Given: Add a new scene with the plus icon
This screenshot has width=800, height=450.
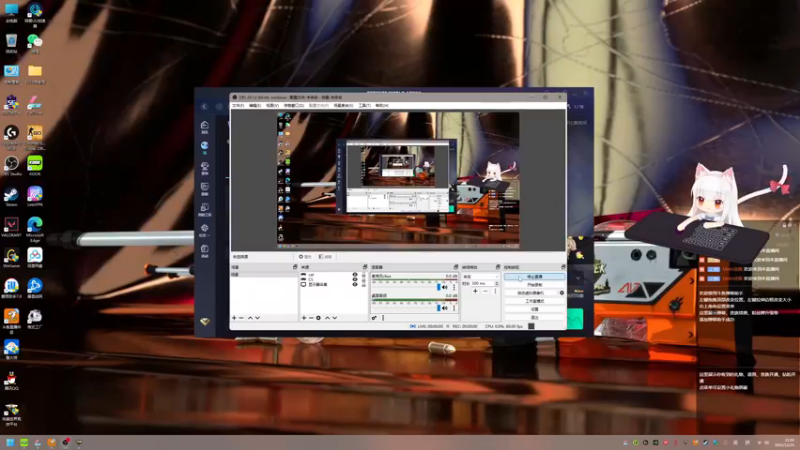Looking at the screenshot, I should point(234,318).
